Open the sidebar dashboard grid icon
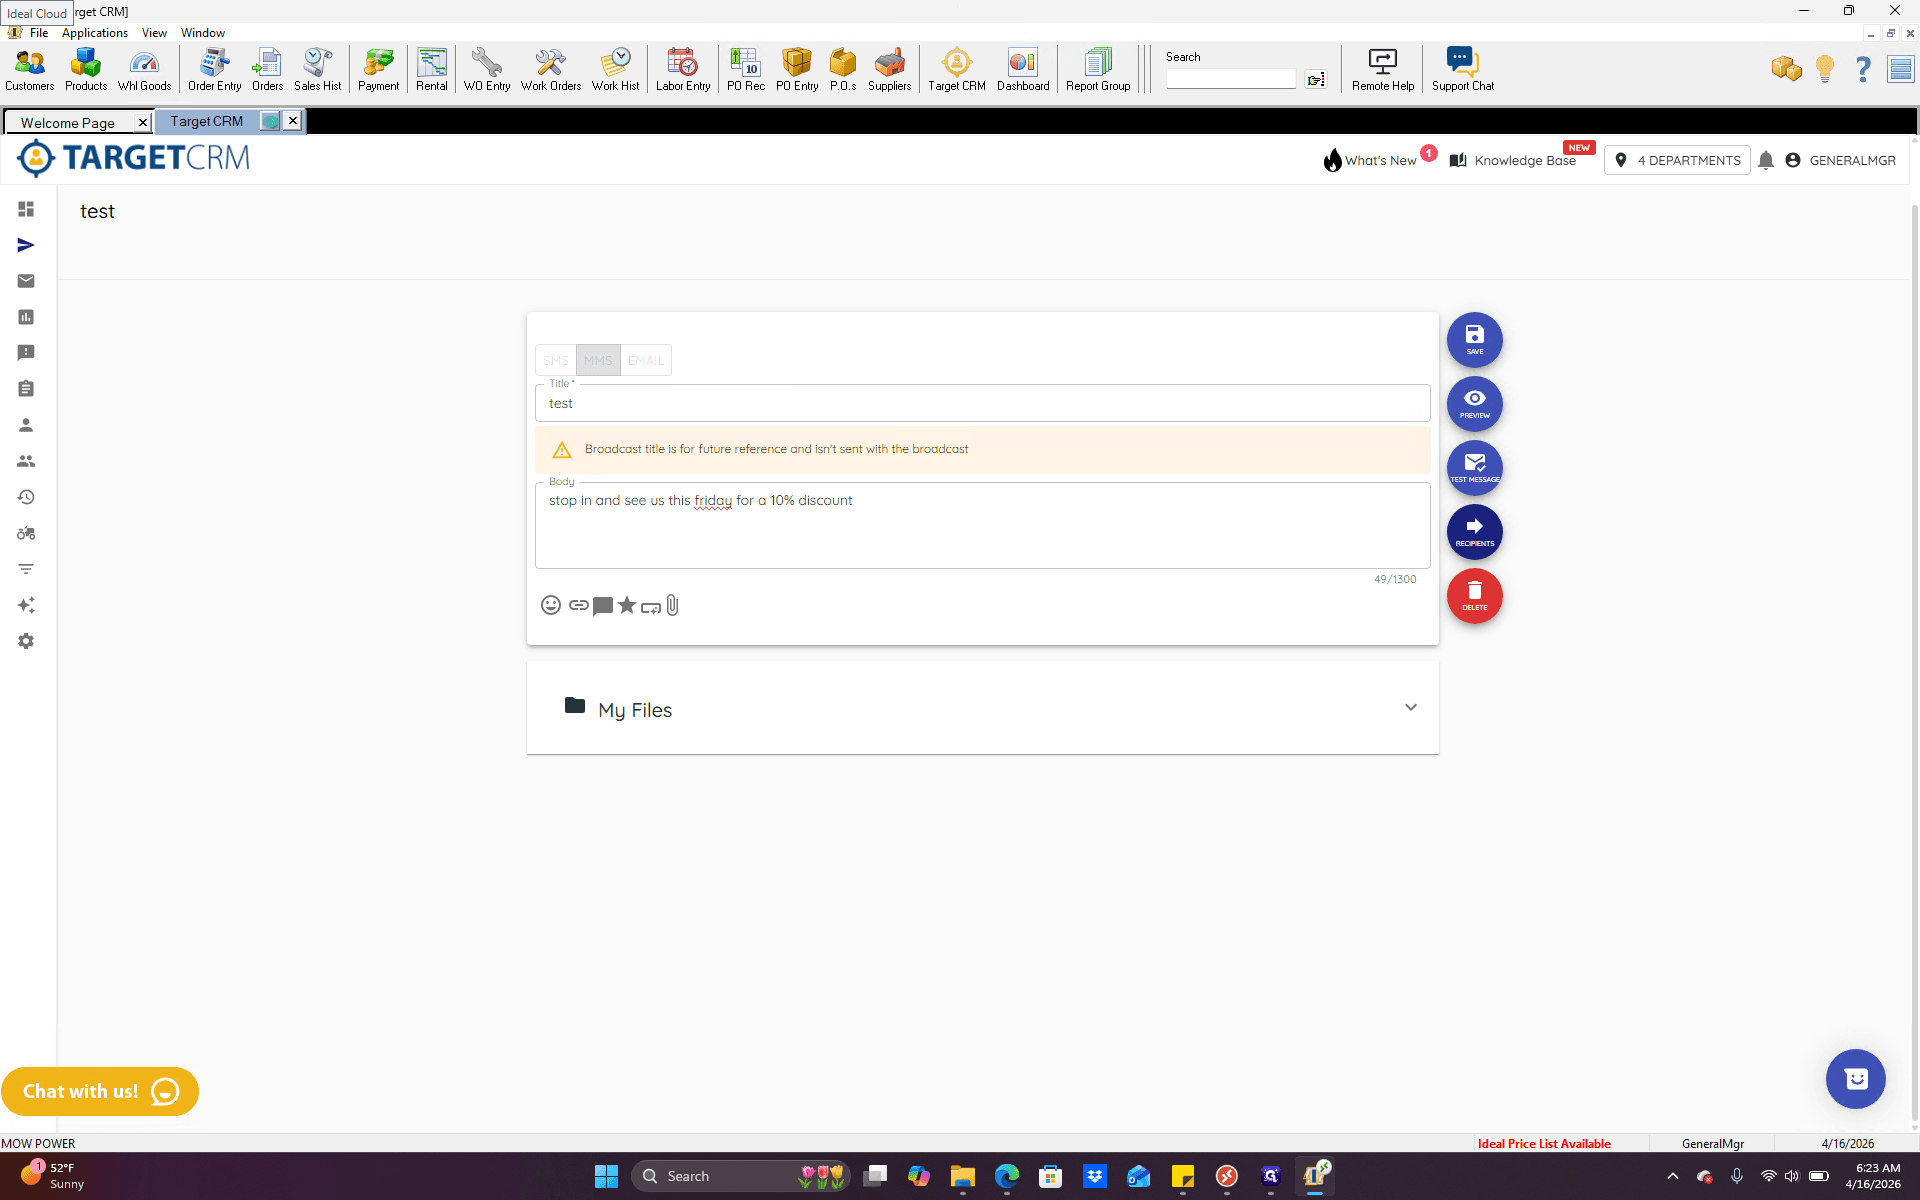The width and height of the screenshot is (1920, 1200). pos(26,209)
